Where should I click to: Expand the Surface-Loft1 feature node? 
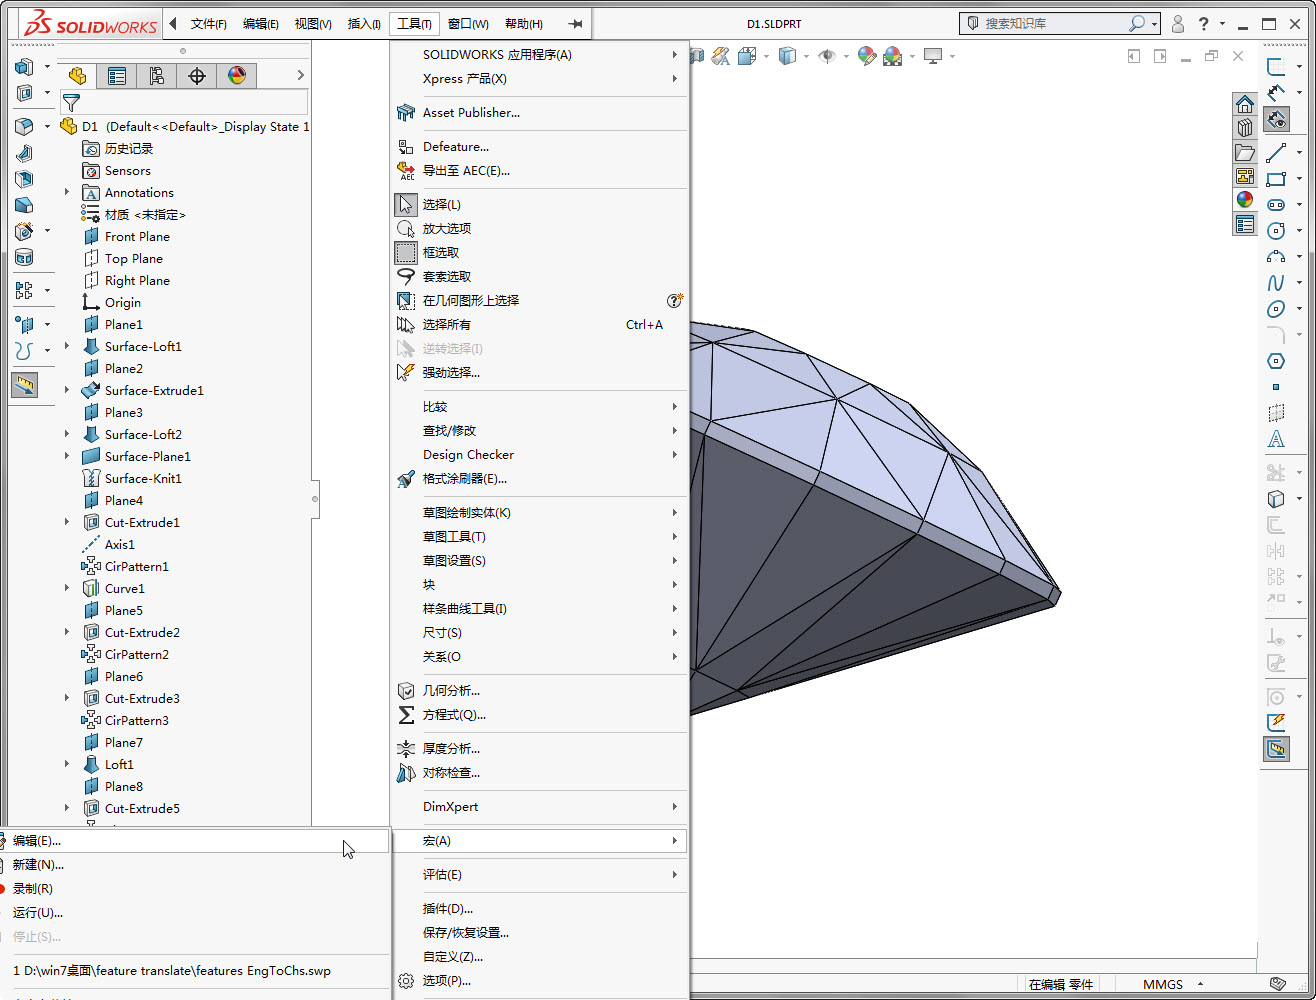tap(67, 346)
